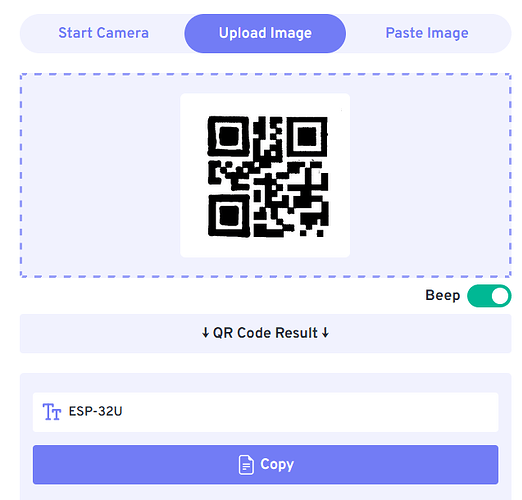Click the right down-arrow after QR Code Result
The width and height of the screenshot is (522, 500).
325,333
